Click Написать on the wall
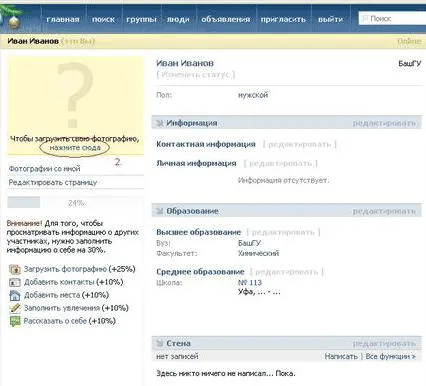426x386 pixels. click(341, 356)
